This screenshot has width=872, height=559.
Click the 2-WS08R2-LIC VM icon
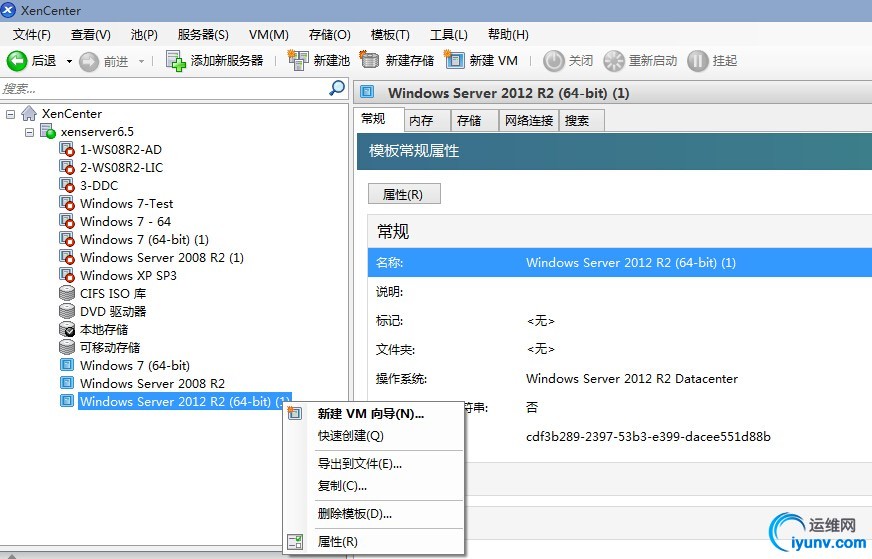pyautogui.click(x=67, y=167)
